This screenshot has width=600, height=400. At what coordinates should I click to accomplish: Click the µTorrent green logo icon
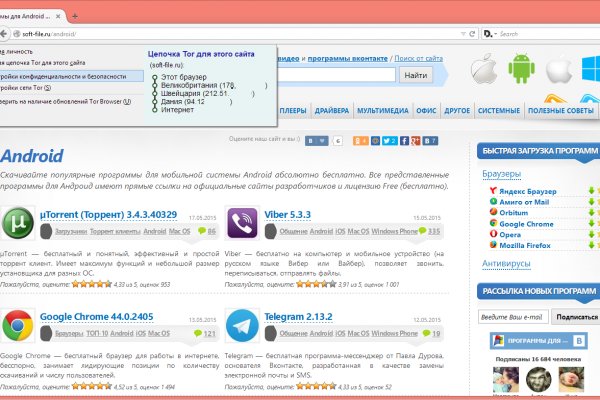pyautogui.click(x=17, y=223)
